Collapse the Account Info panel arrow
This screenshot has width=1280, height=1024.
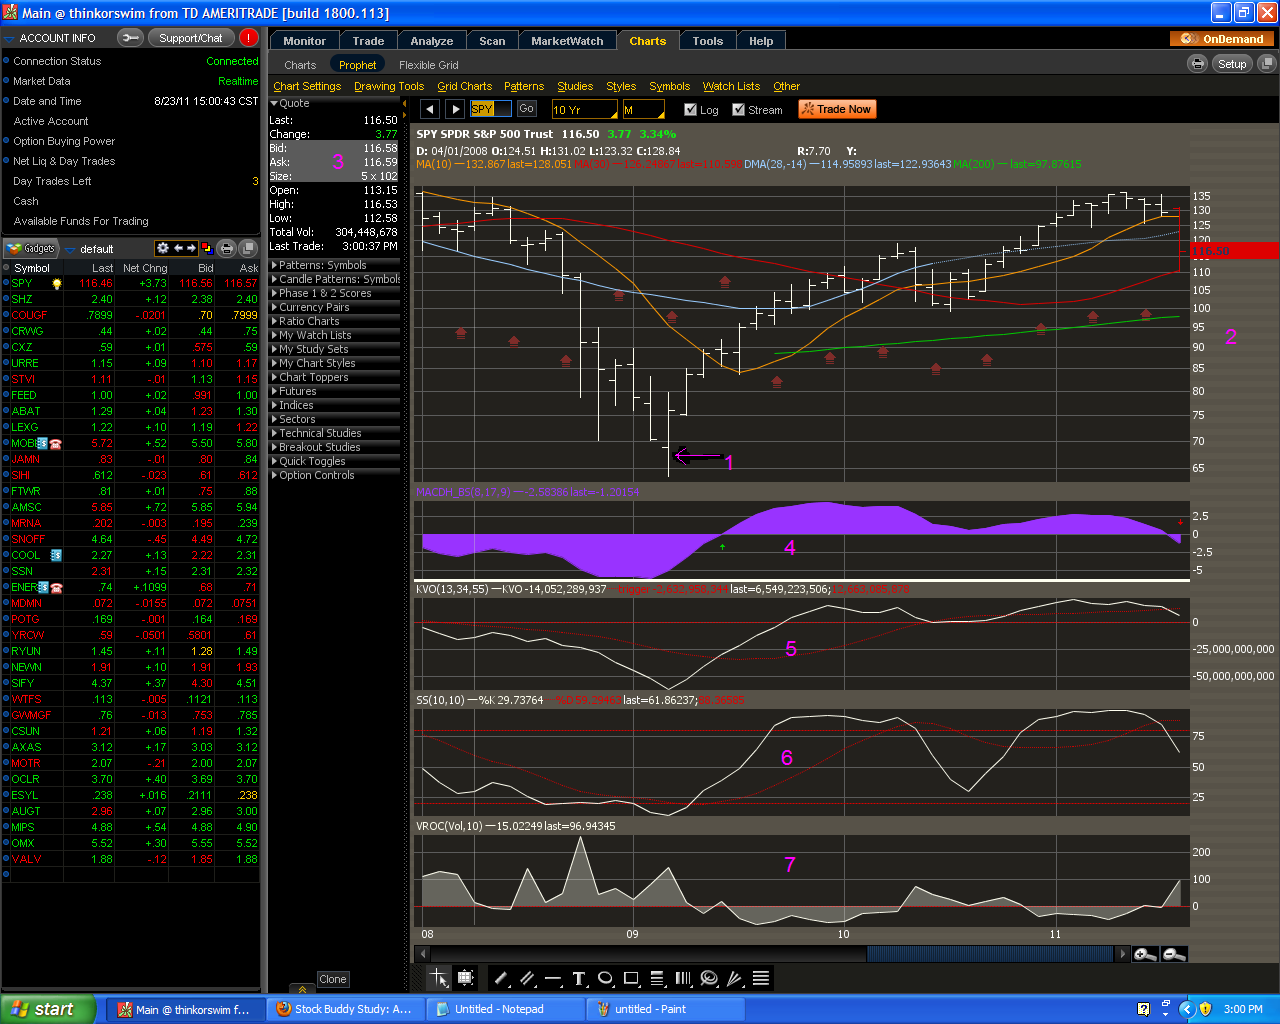point(8,38)
